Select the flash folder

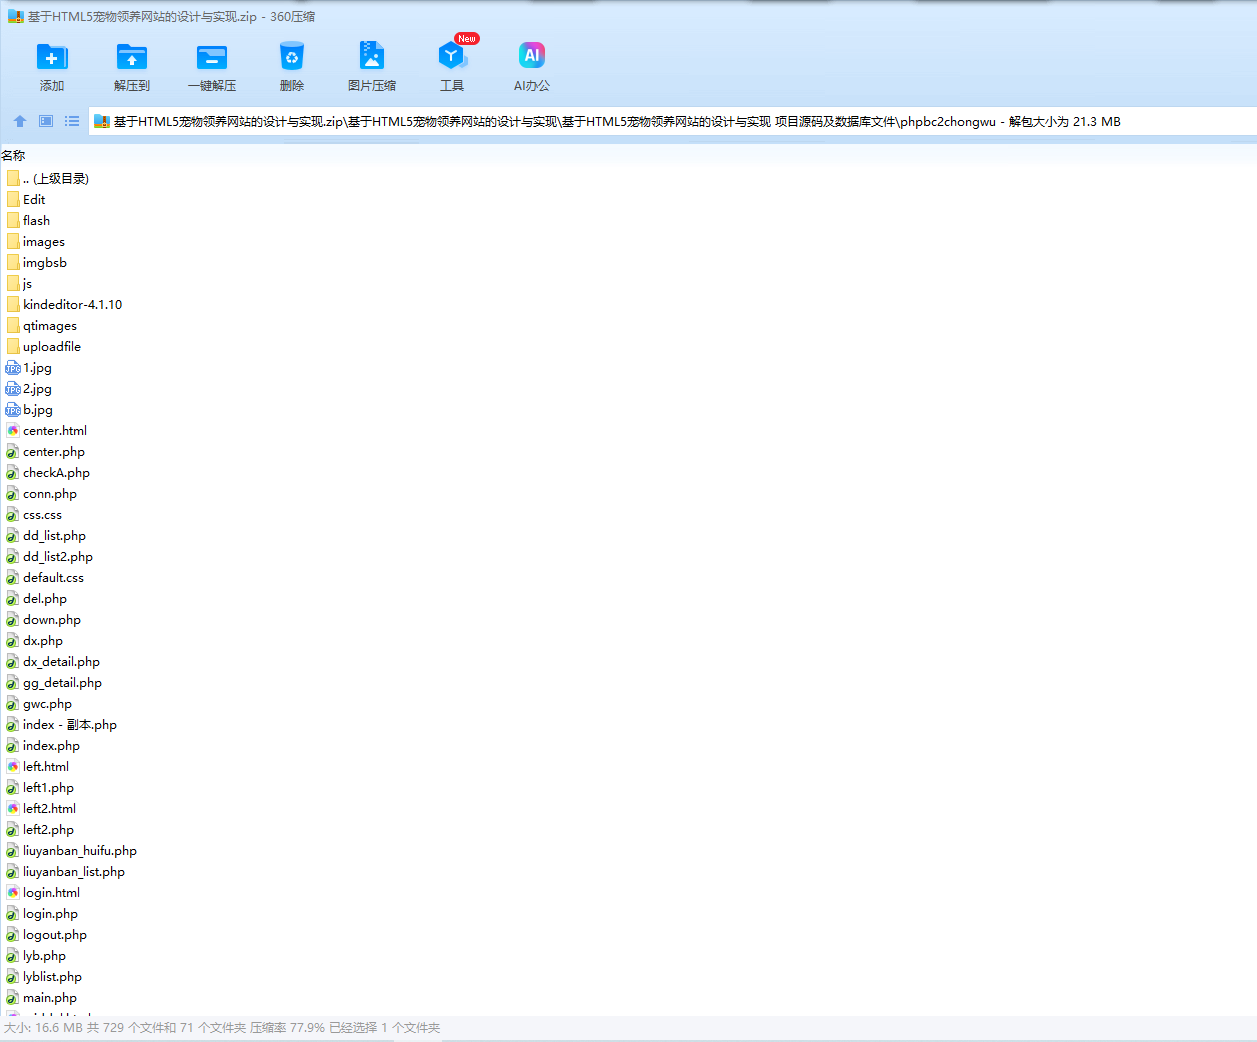[28, 220]
